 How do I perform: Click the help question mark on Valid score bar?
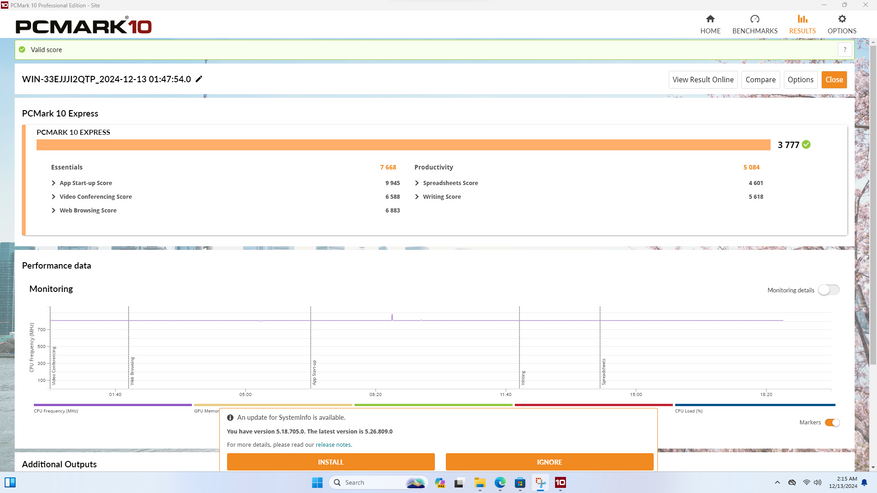(844, 49)
